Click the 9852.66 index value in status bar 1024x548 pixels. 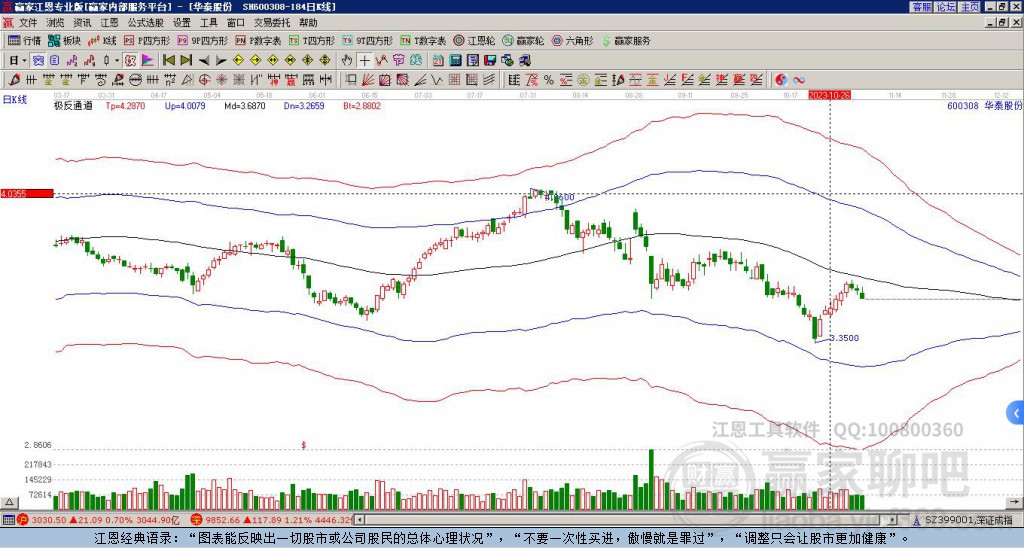(223, 520)
